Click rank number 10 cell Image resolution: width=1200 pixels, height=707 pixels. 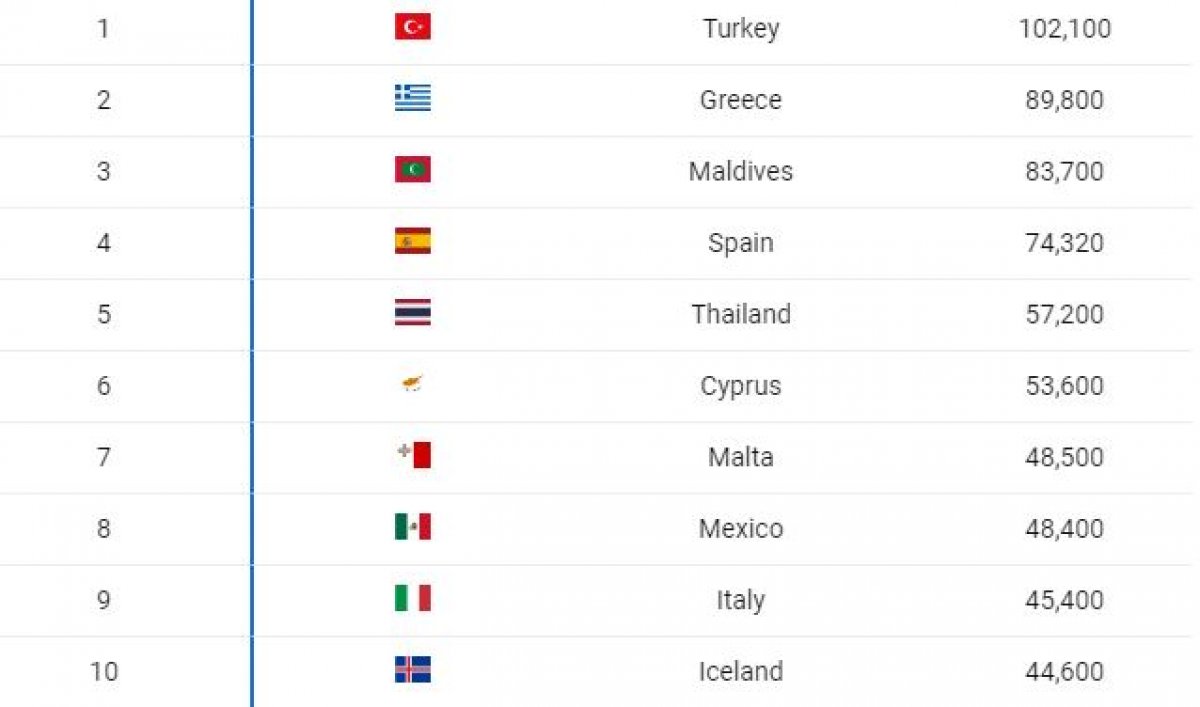click(104, 671)
